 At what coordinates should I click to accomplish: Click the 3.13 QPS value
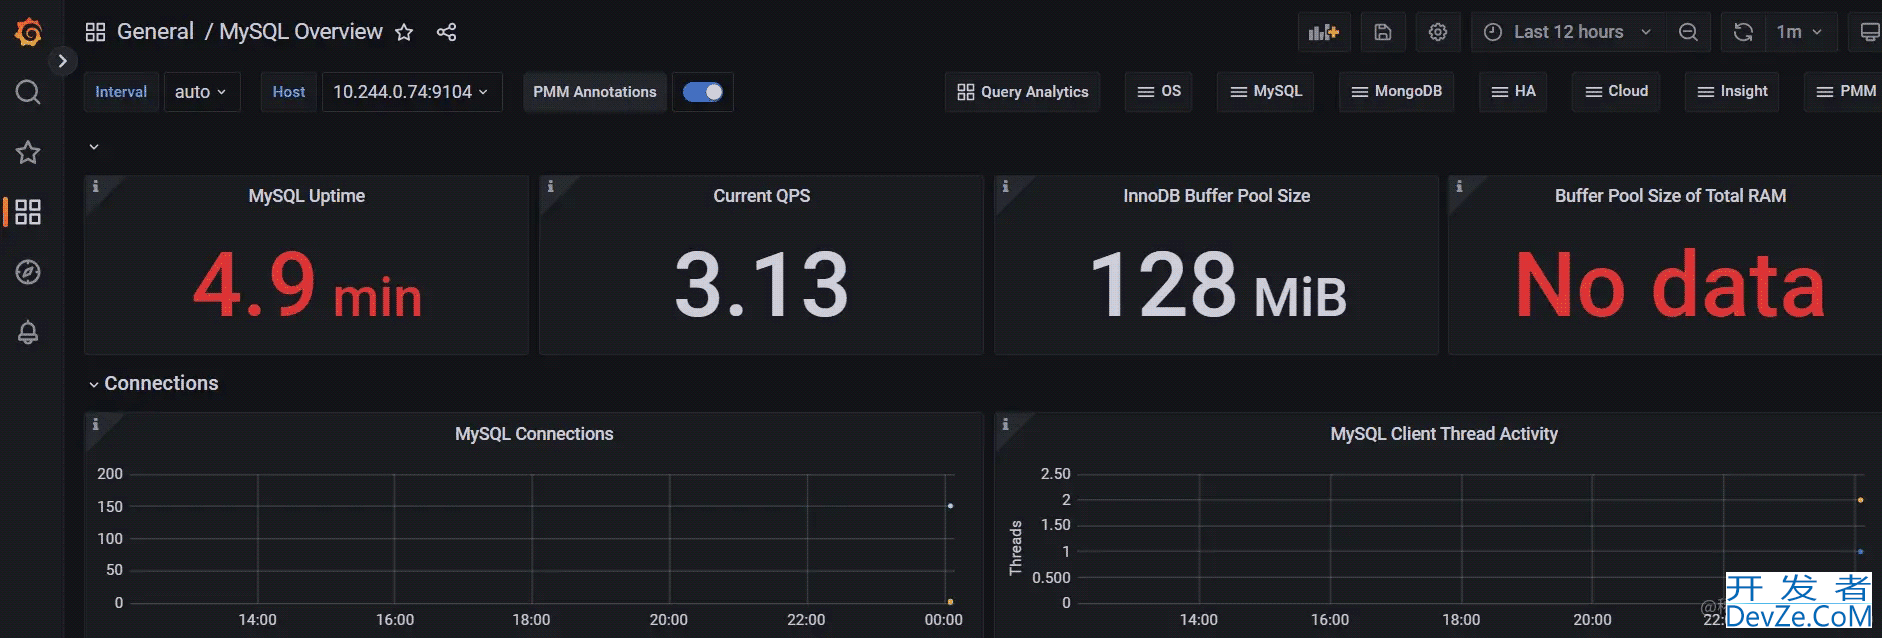(762, 285)
